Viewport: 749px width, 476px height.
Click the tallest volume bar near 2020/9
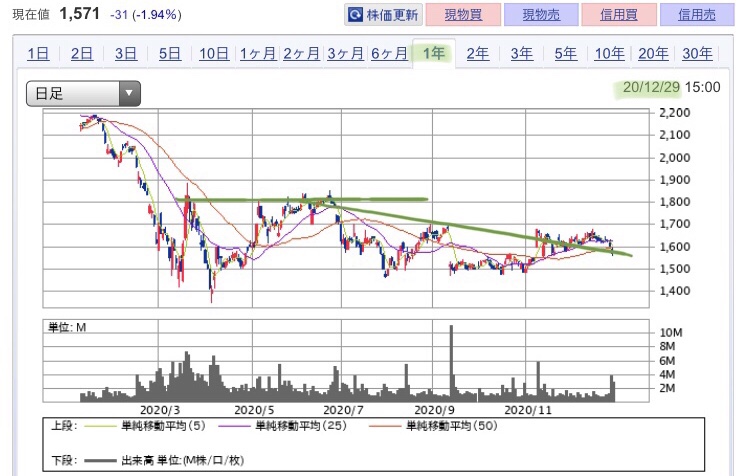(x=451, y=363)
